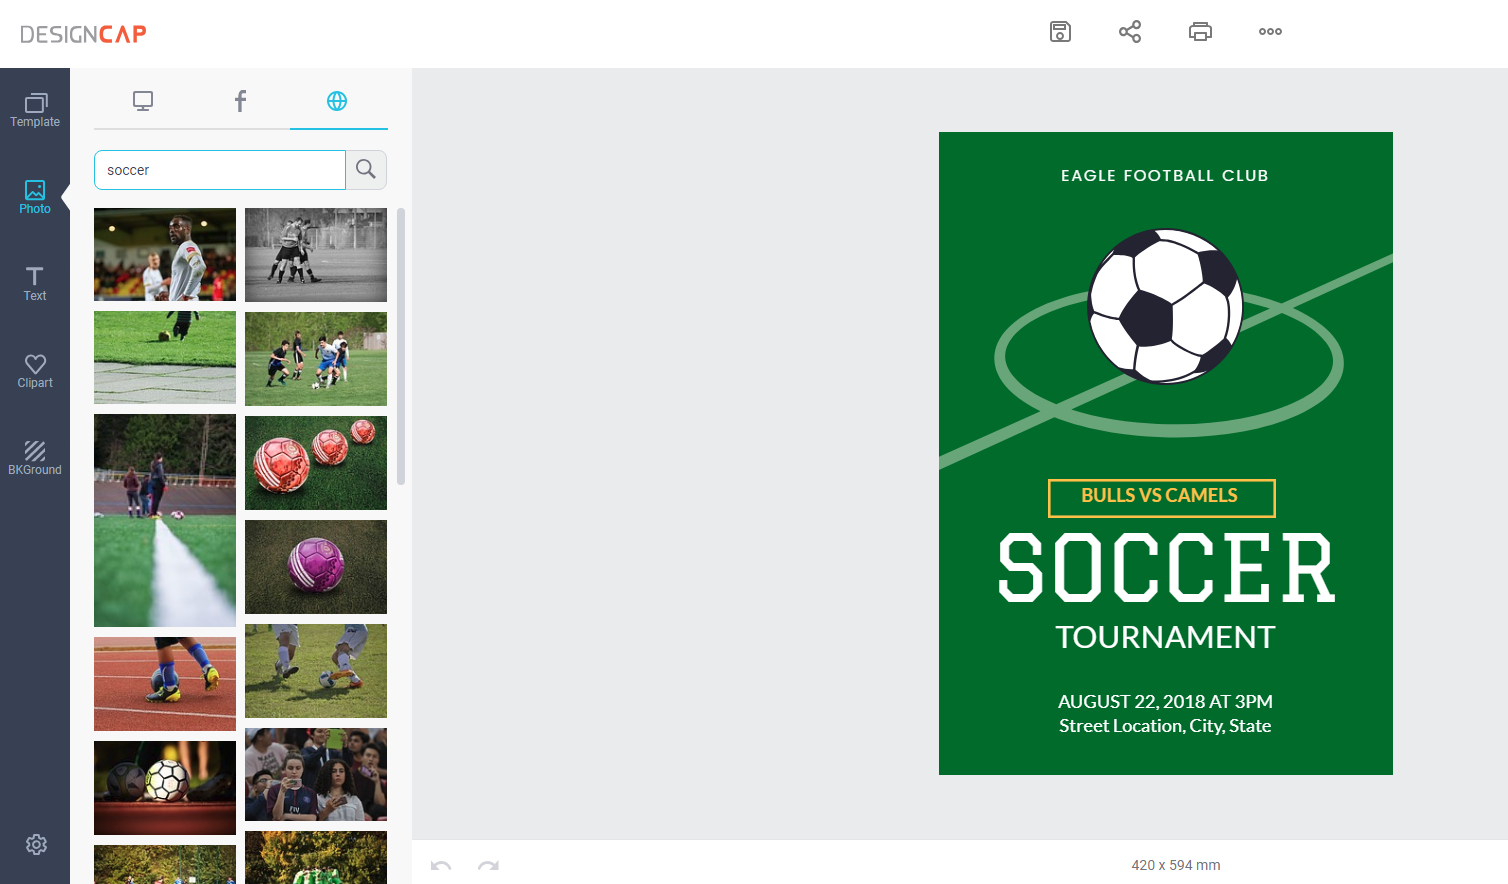
Task: Select photo of white field sideline
Action: (x=165, y=520)
